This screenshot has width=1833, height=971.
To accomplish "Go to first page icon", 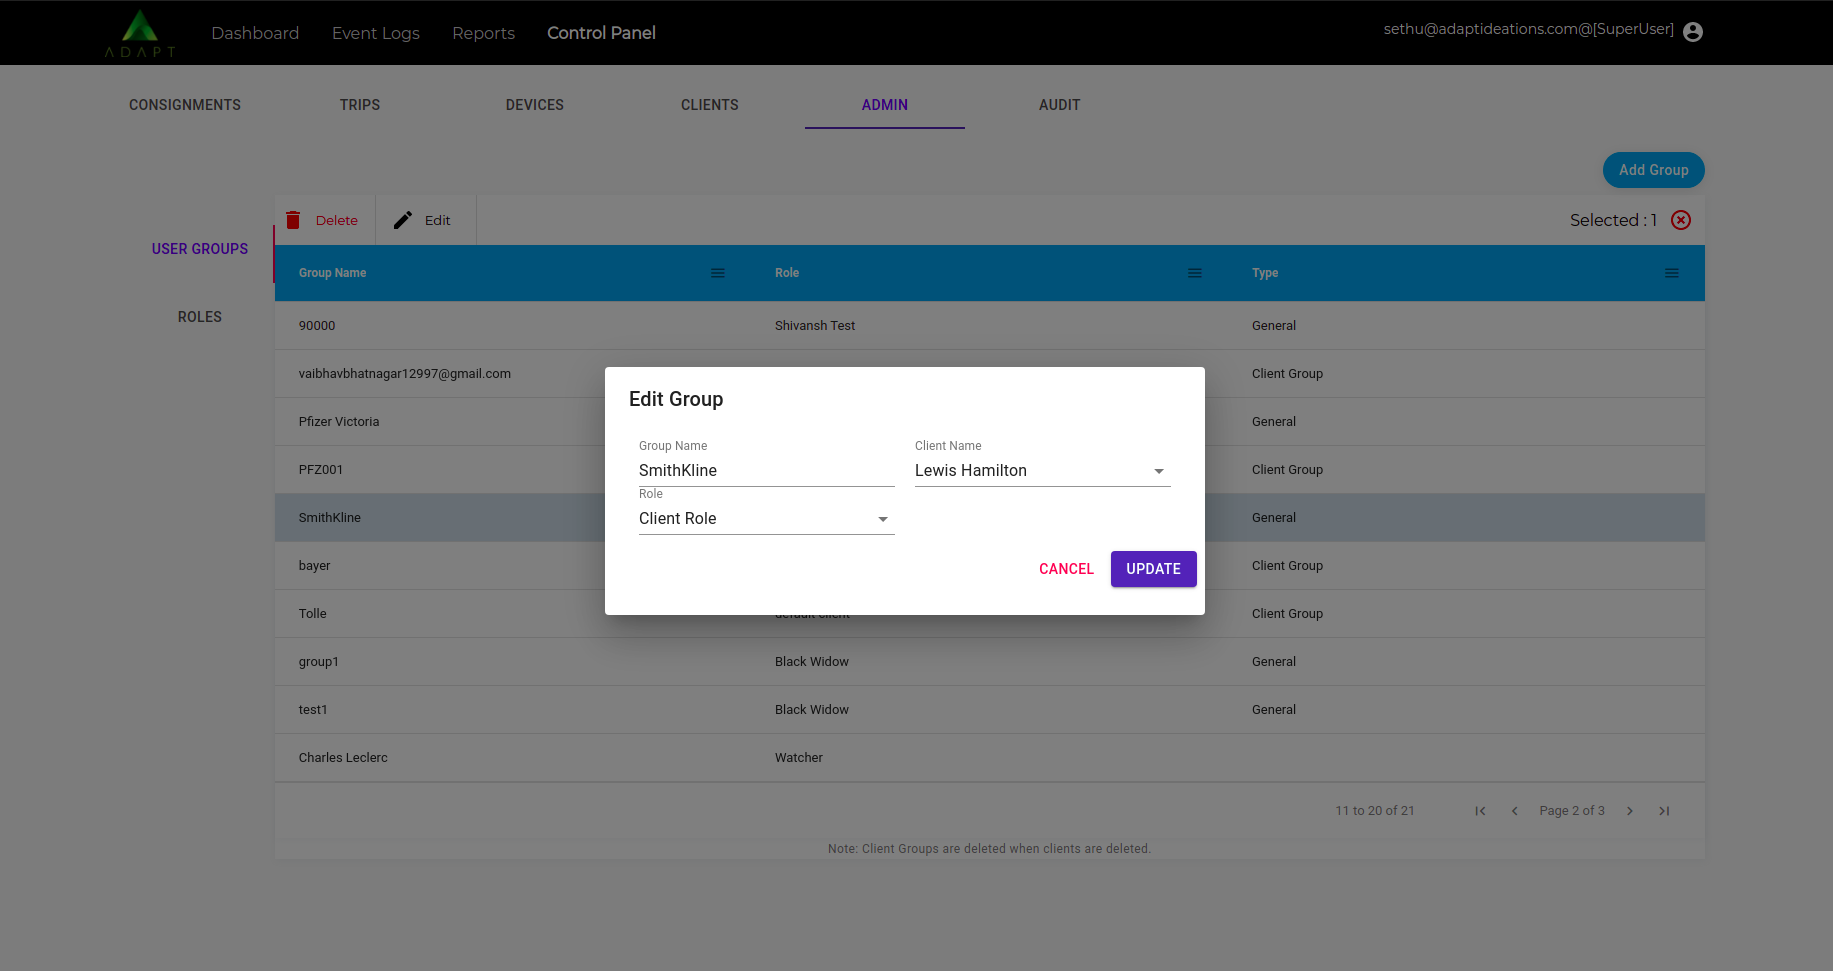I will pyautogui.click(x=1480, y=811).
